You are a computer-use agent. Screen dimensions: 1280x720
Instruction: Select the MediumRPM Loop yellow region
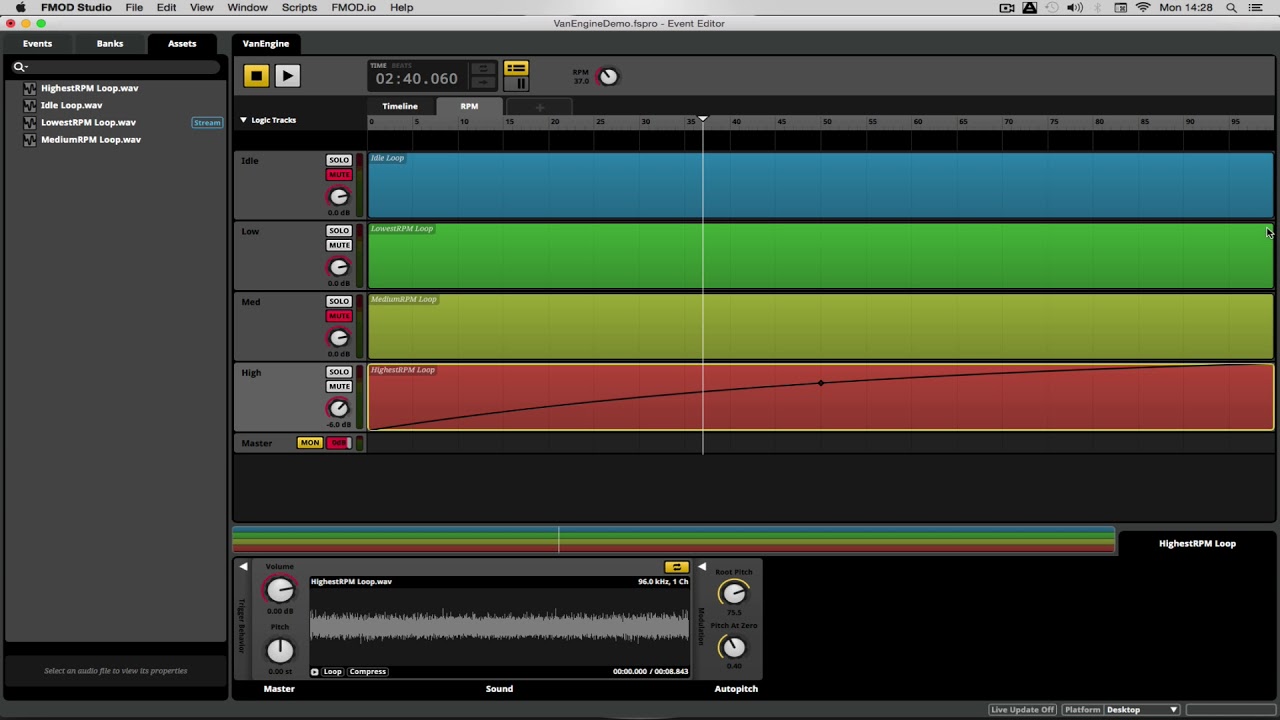820,326
